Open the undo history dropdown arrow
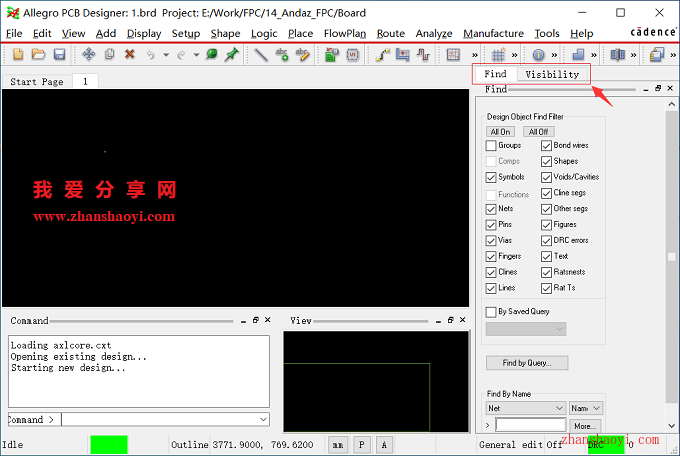The width and height of the screenshot is (680, 456). pos(166,55)
